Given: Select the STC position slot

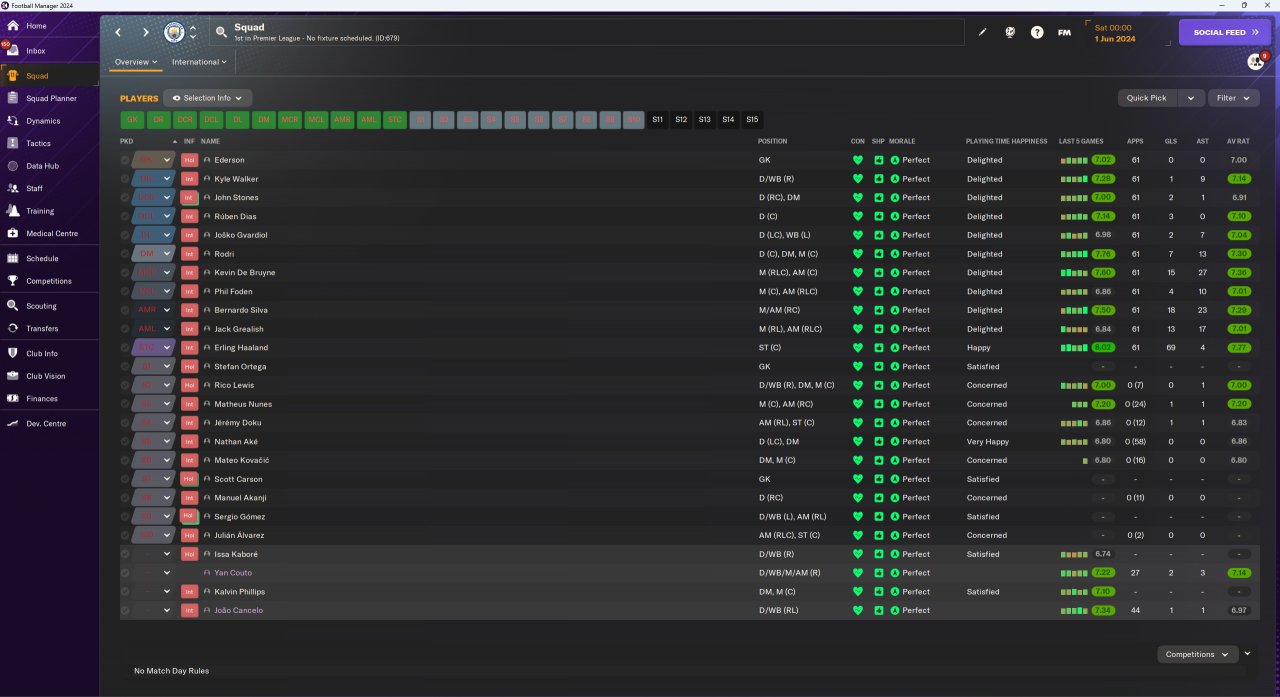Looking at the screenshot, I should pos(395,120).
